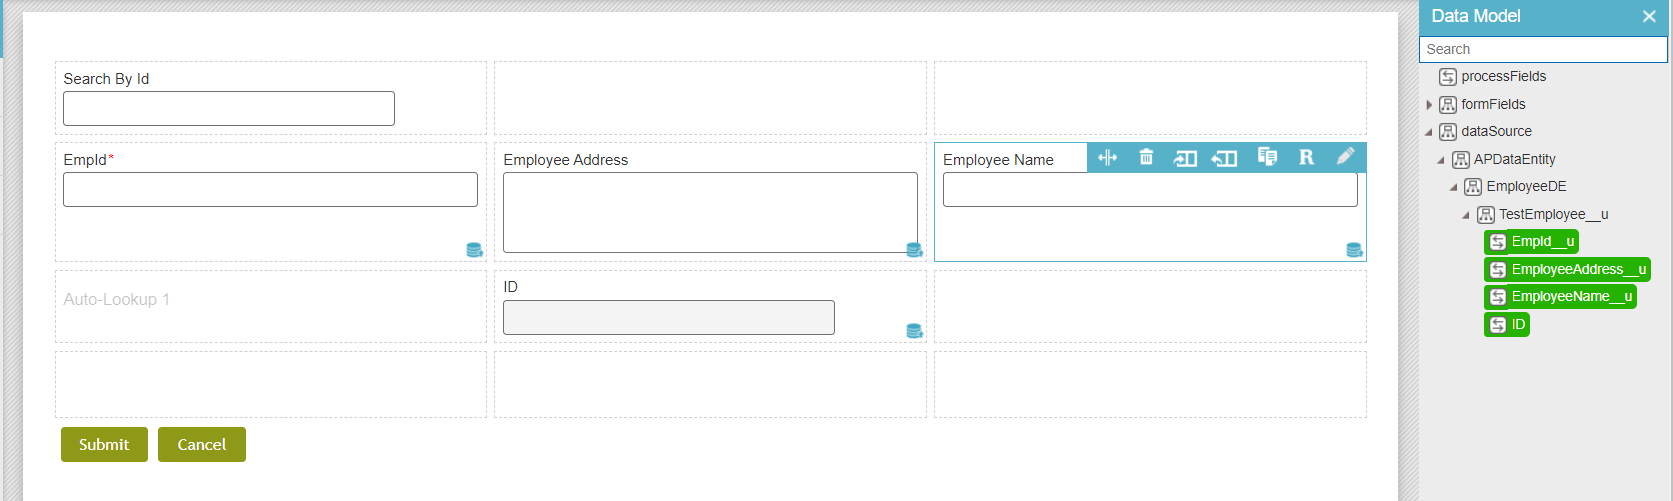
Task: Expand the formFields tree node
Action: click(x=1429, y=105)
